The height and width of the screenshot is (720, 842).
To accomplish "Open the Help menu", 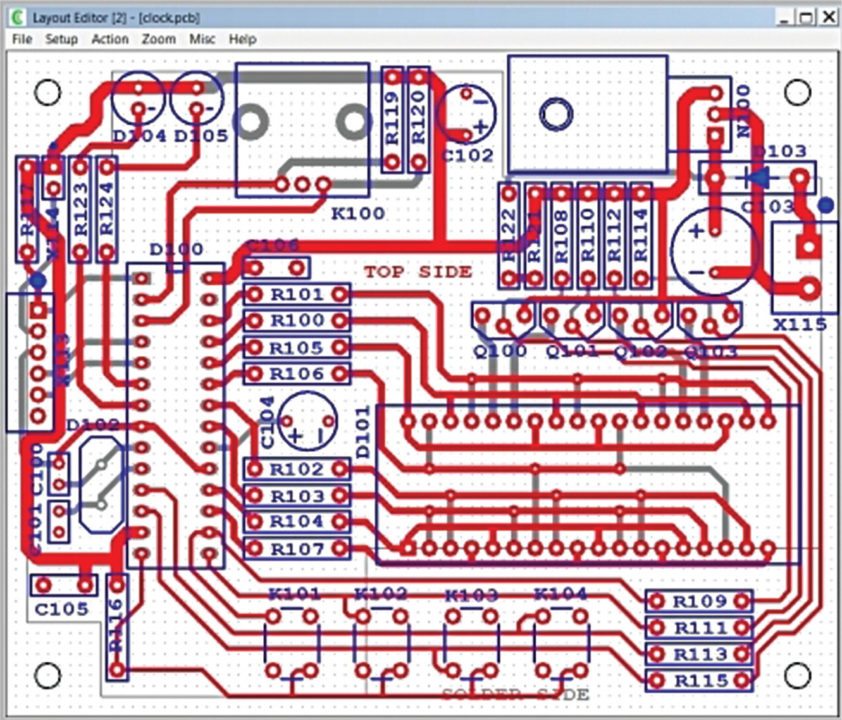I will pyautogui.click(x=242, y=39).
